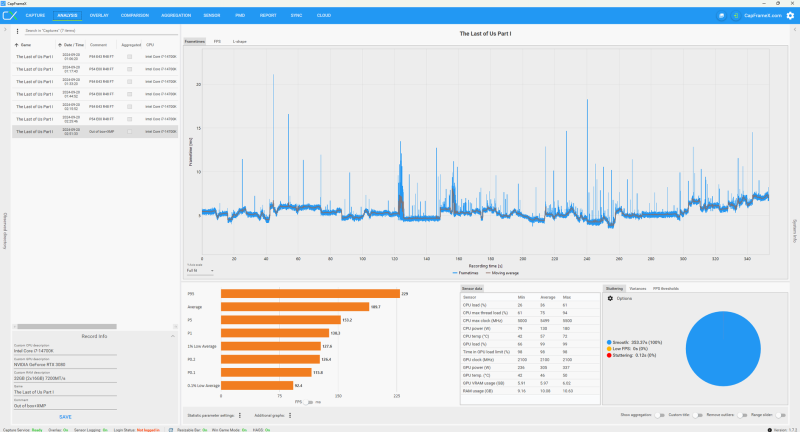Click the app icon in title bar

pos(4,3)
